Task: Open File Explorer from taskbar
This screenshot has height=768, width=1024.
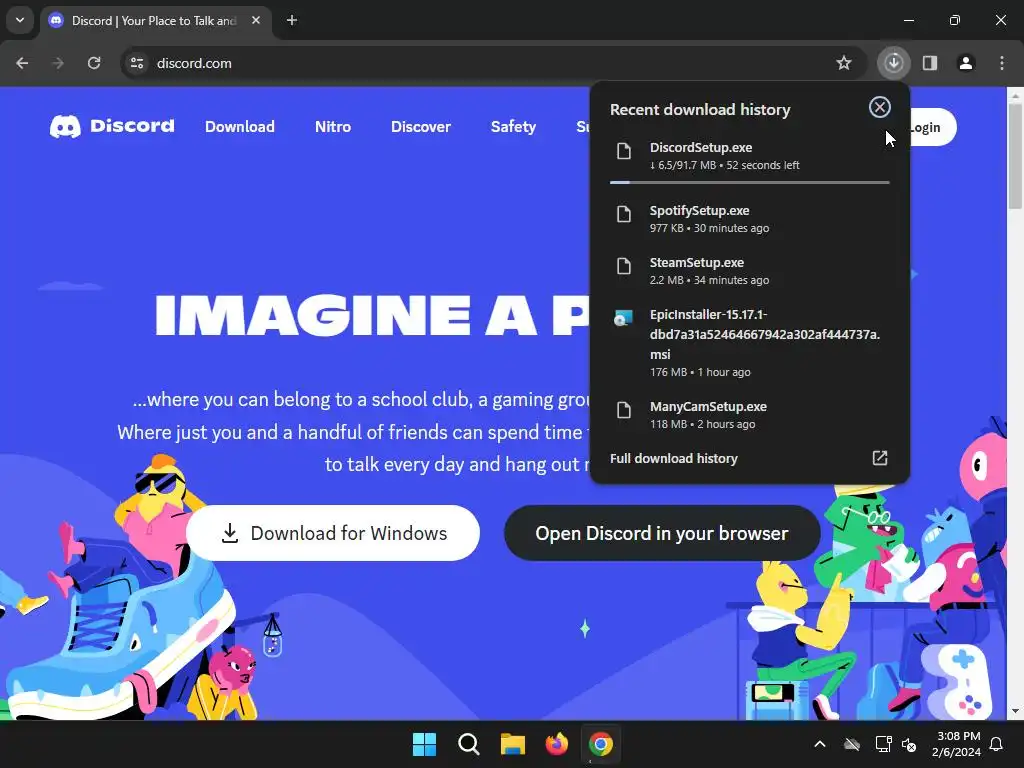Action: click(x=513, y=744)
